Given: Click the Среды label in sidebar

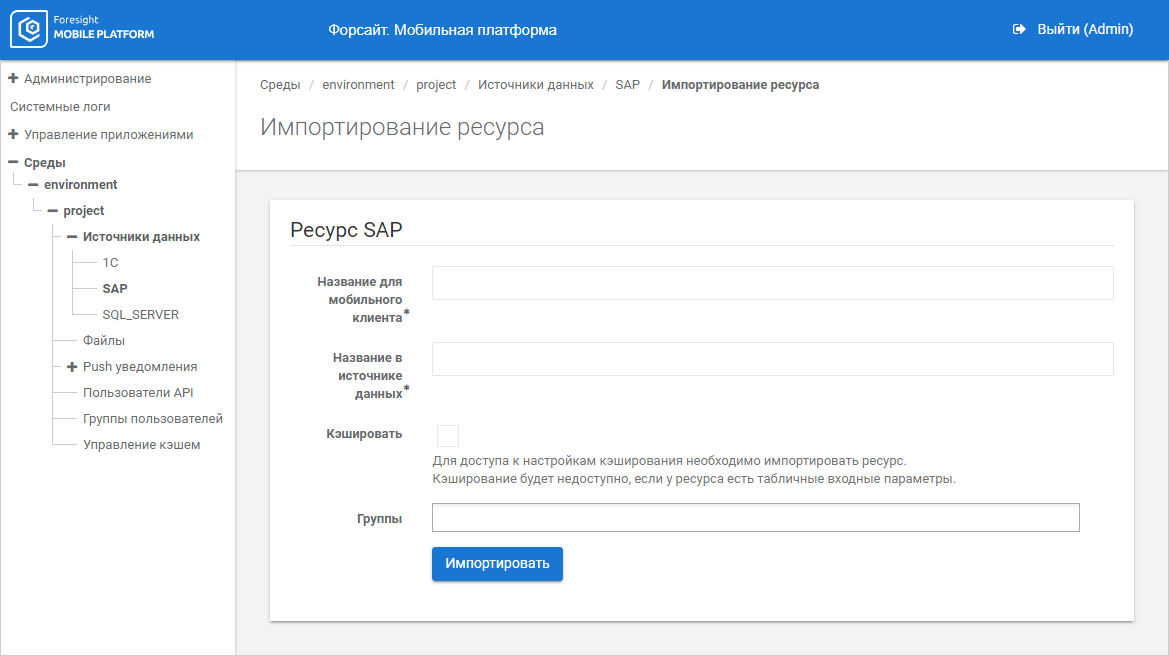Looking at the screenshot, I should [x=45, y=163].
